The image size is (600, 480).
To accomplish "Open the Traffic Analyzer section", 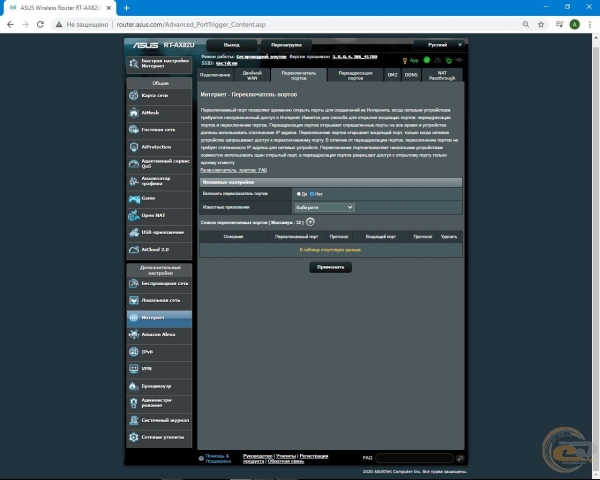I will (x=159, y=181).
